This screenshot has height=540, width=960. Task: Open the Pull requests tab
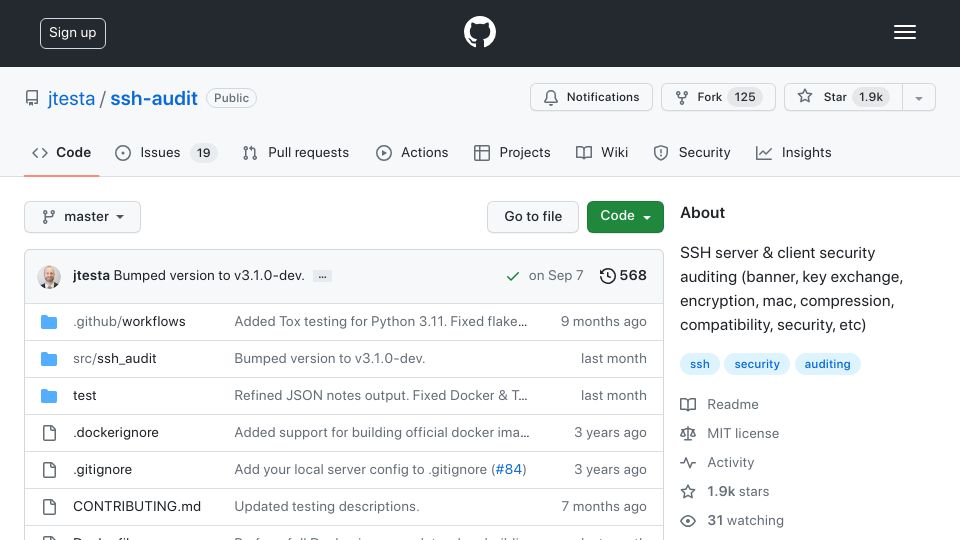(296, 152)
